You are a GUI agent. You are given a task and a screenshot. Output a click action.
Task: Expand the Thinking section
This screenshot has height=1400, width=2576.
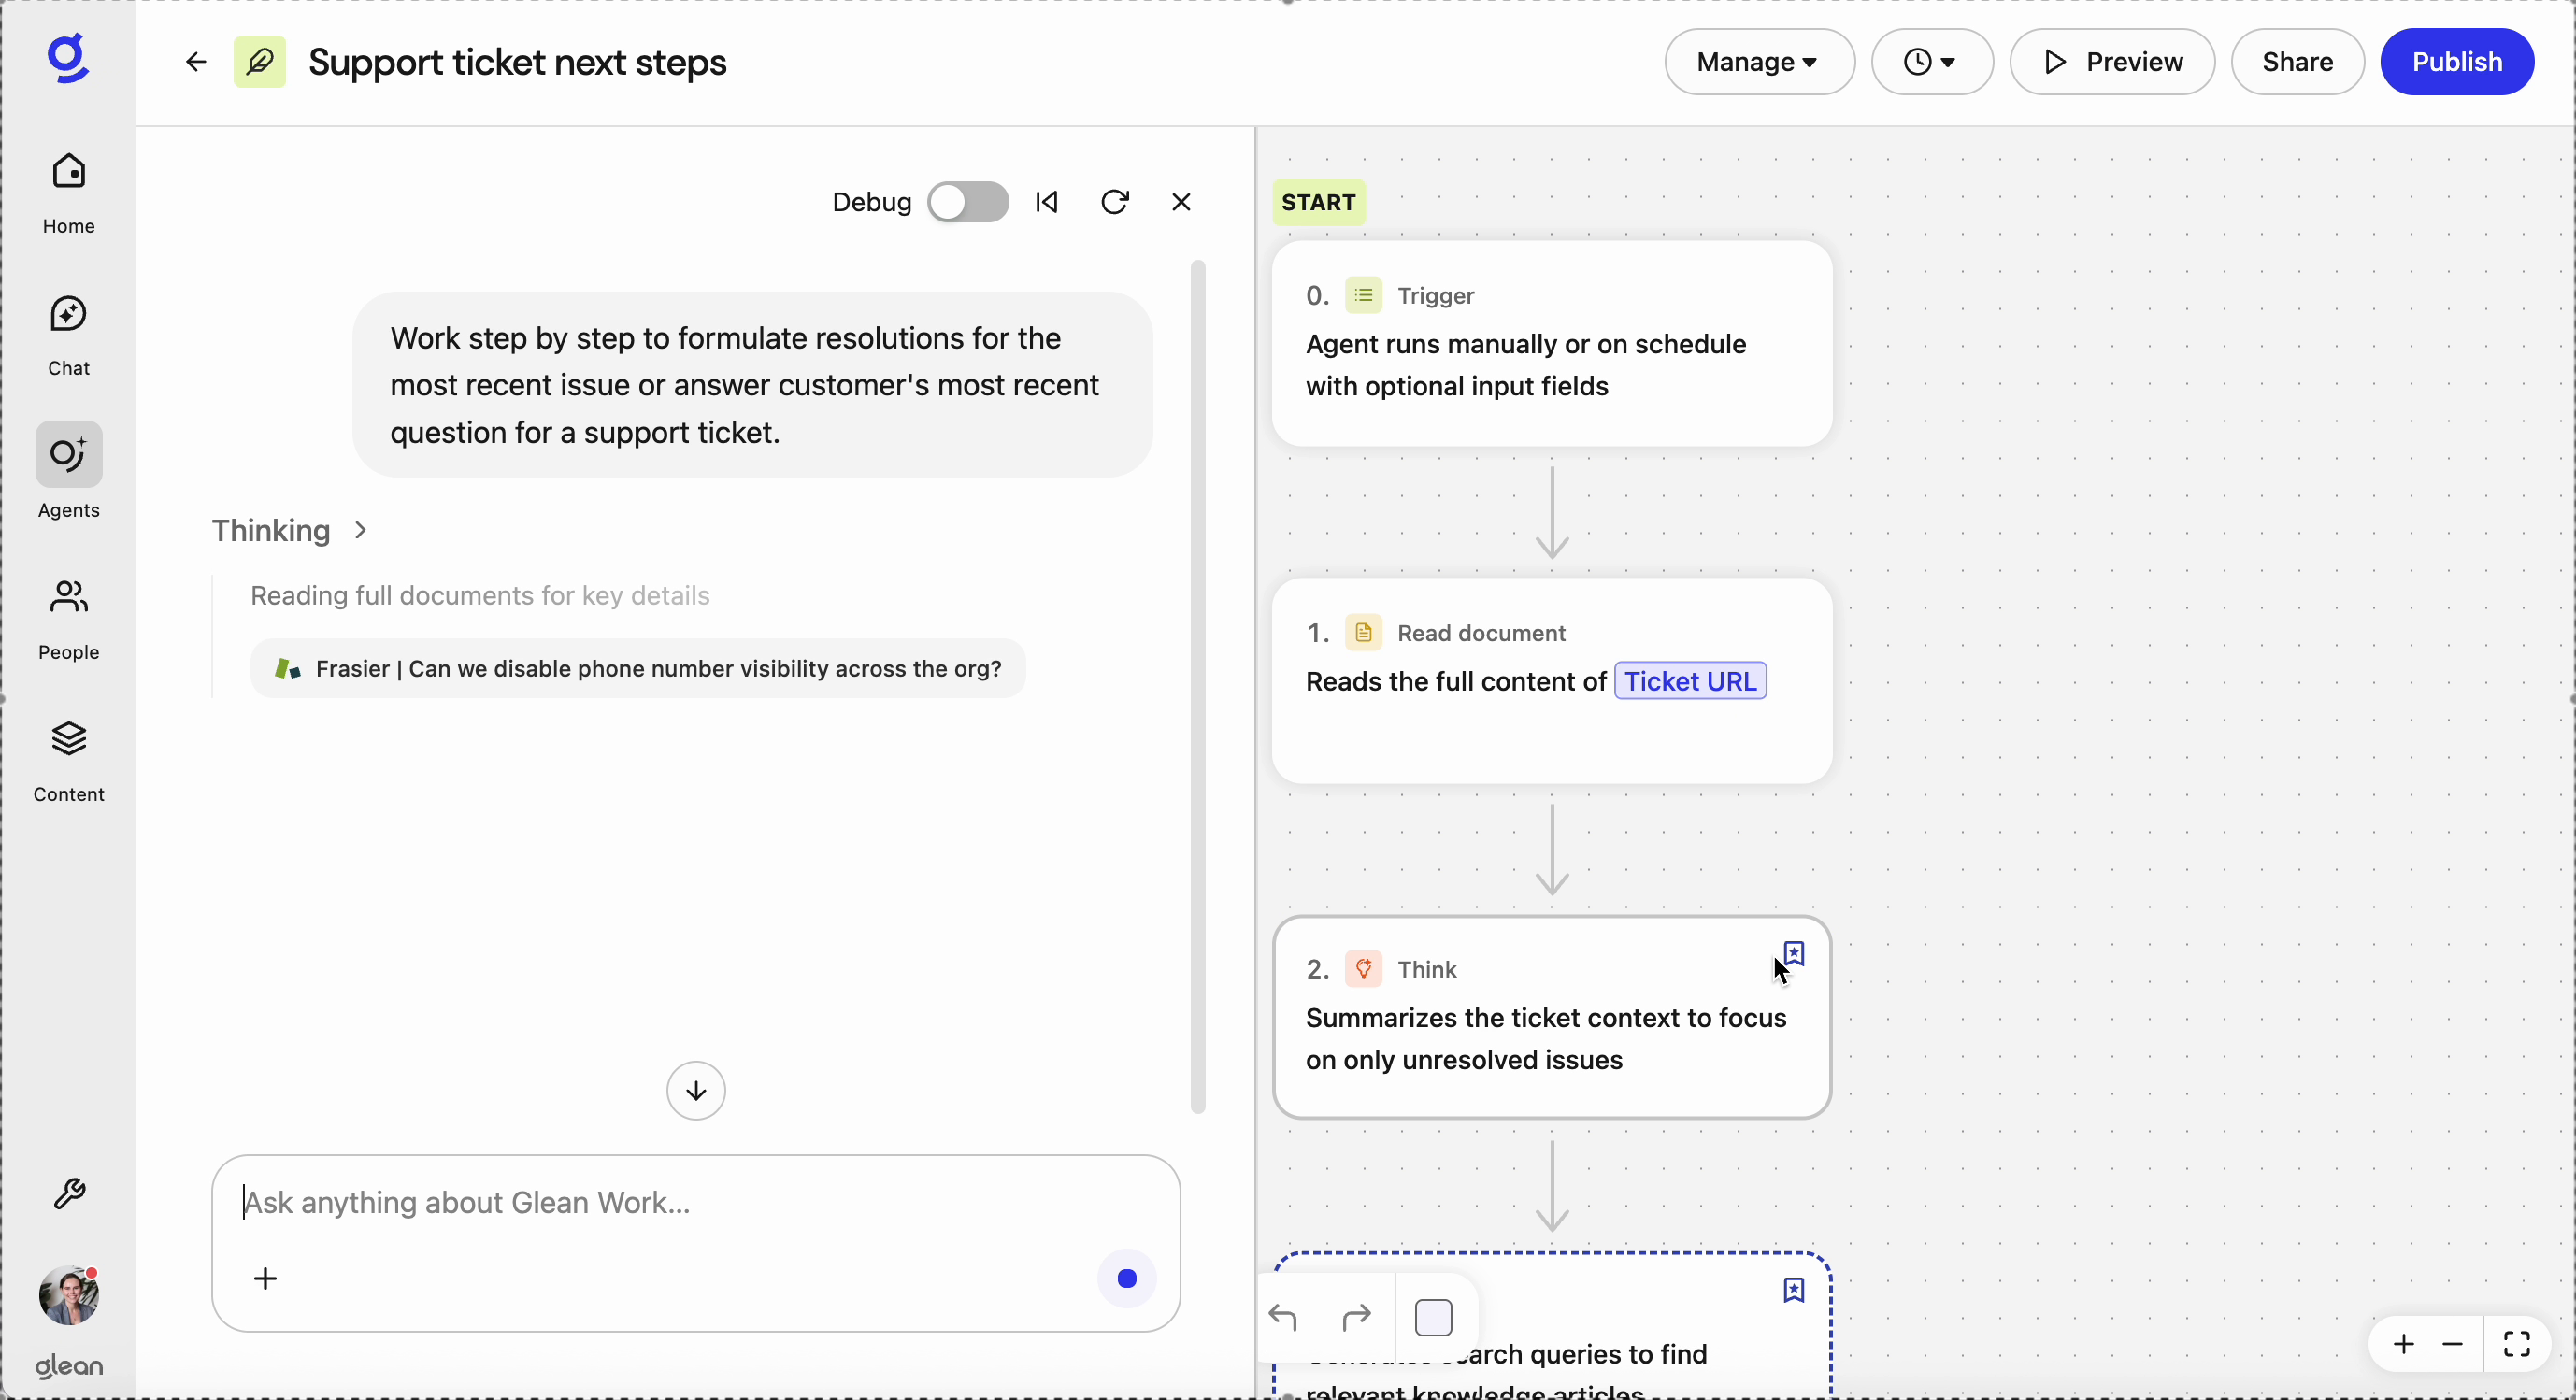(360, 530)
